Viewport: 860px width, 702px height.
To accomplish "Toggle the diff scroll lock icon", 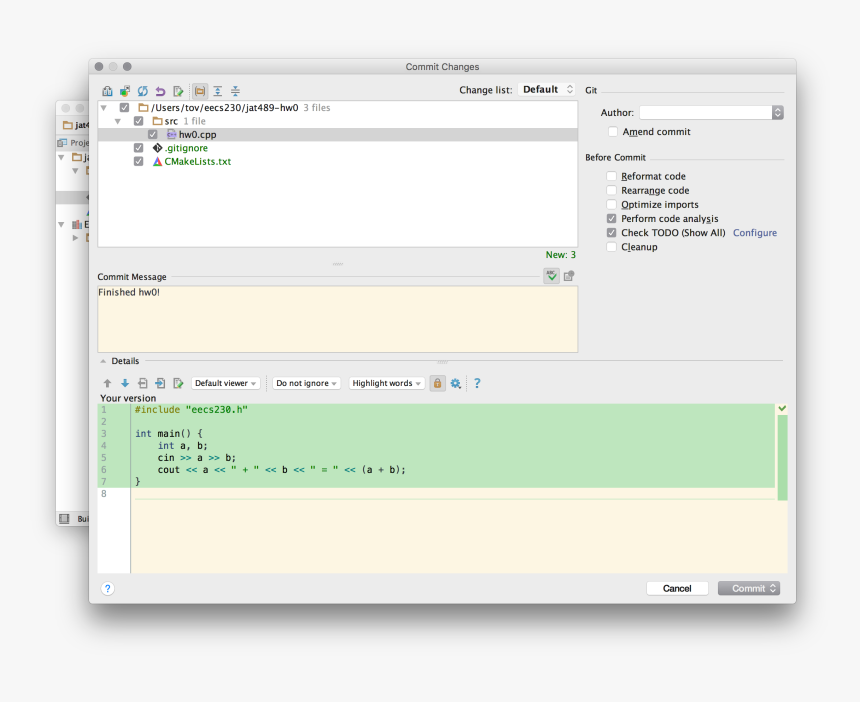I will tap(437, 383).
